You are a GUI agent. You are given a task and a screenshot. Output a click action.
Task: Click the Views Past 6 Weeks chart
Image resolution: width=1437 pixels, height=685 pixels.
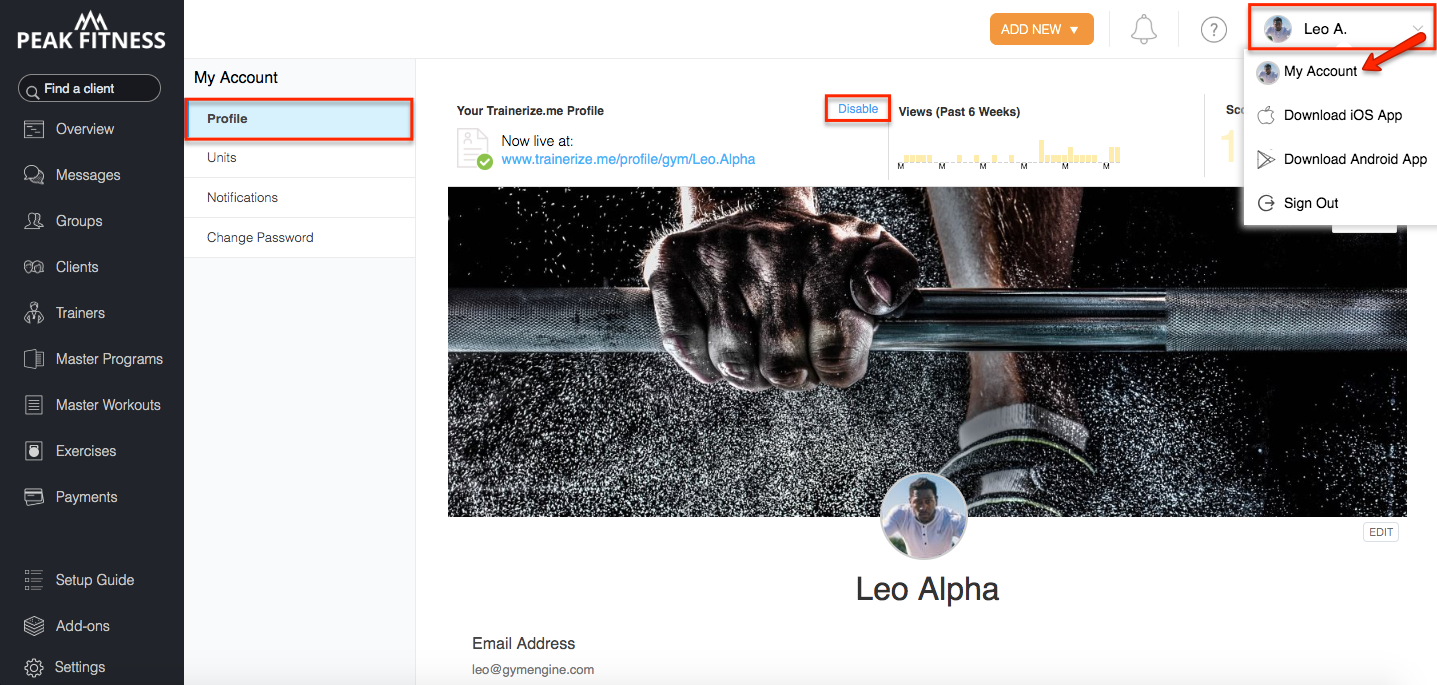tap(1010, 153)
